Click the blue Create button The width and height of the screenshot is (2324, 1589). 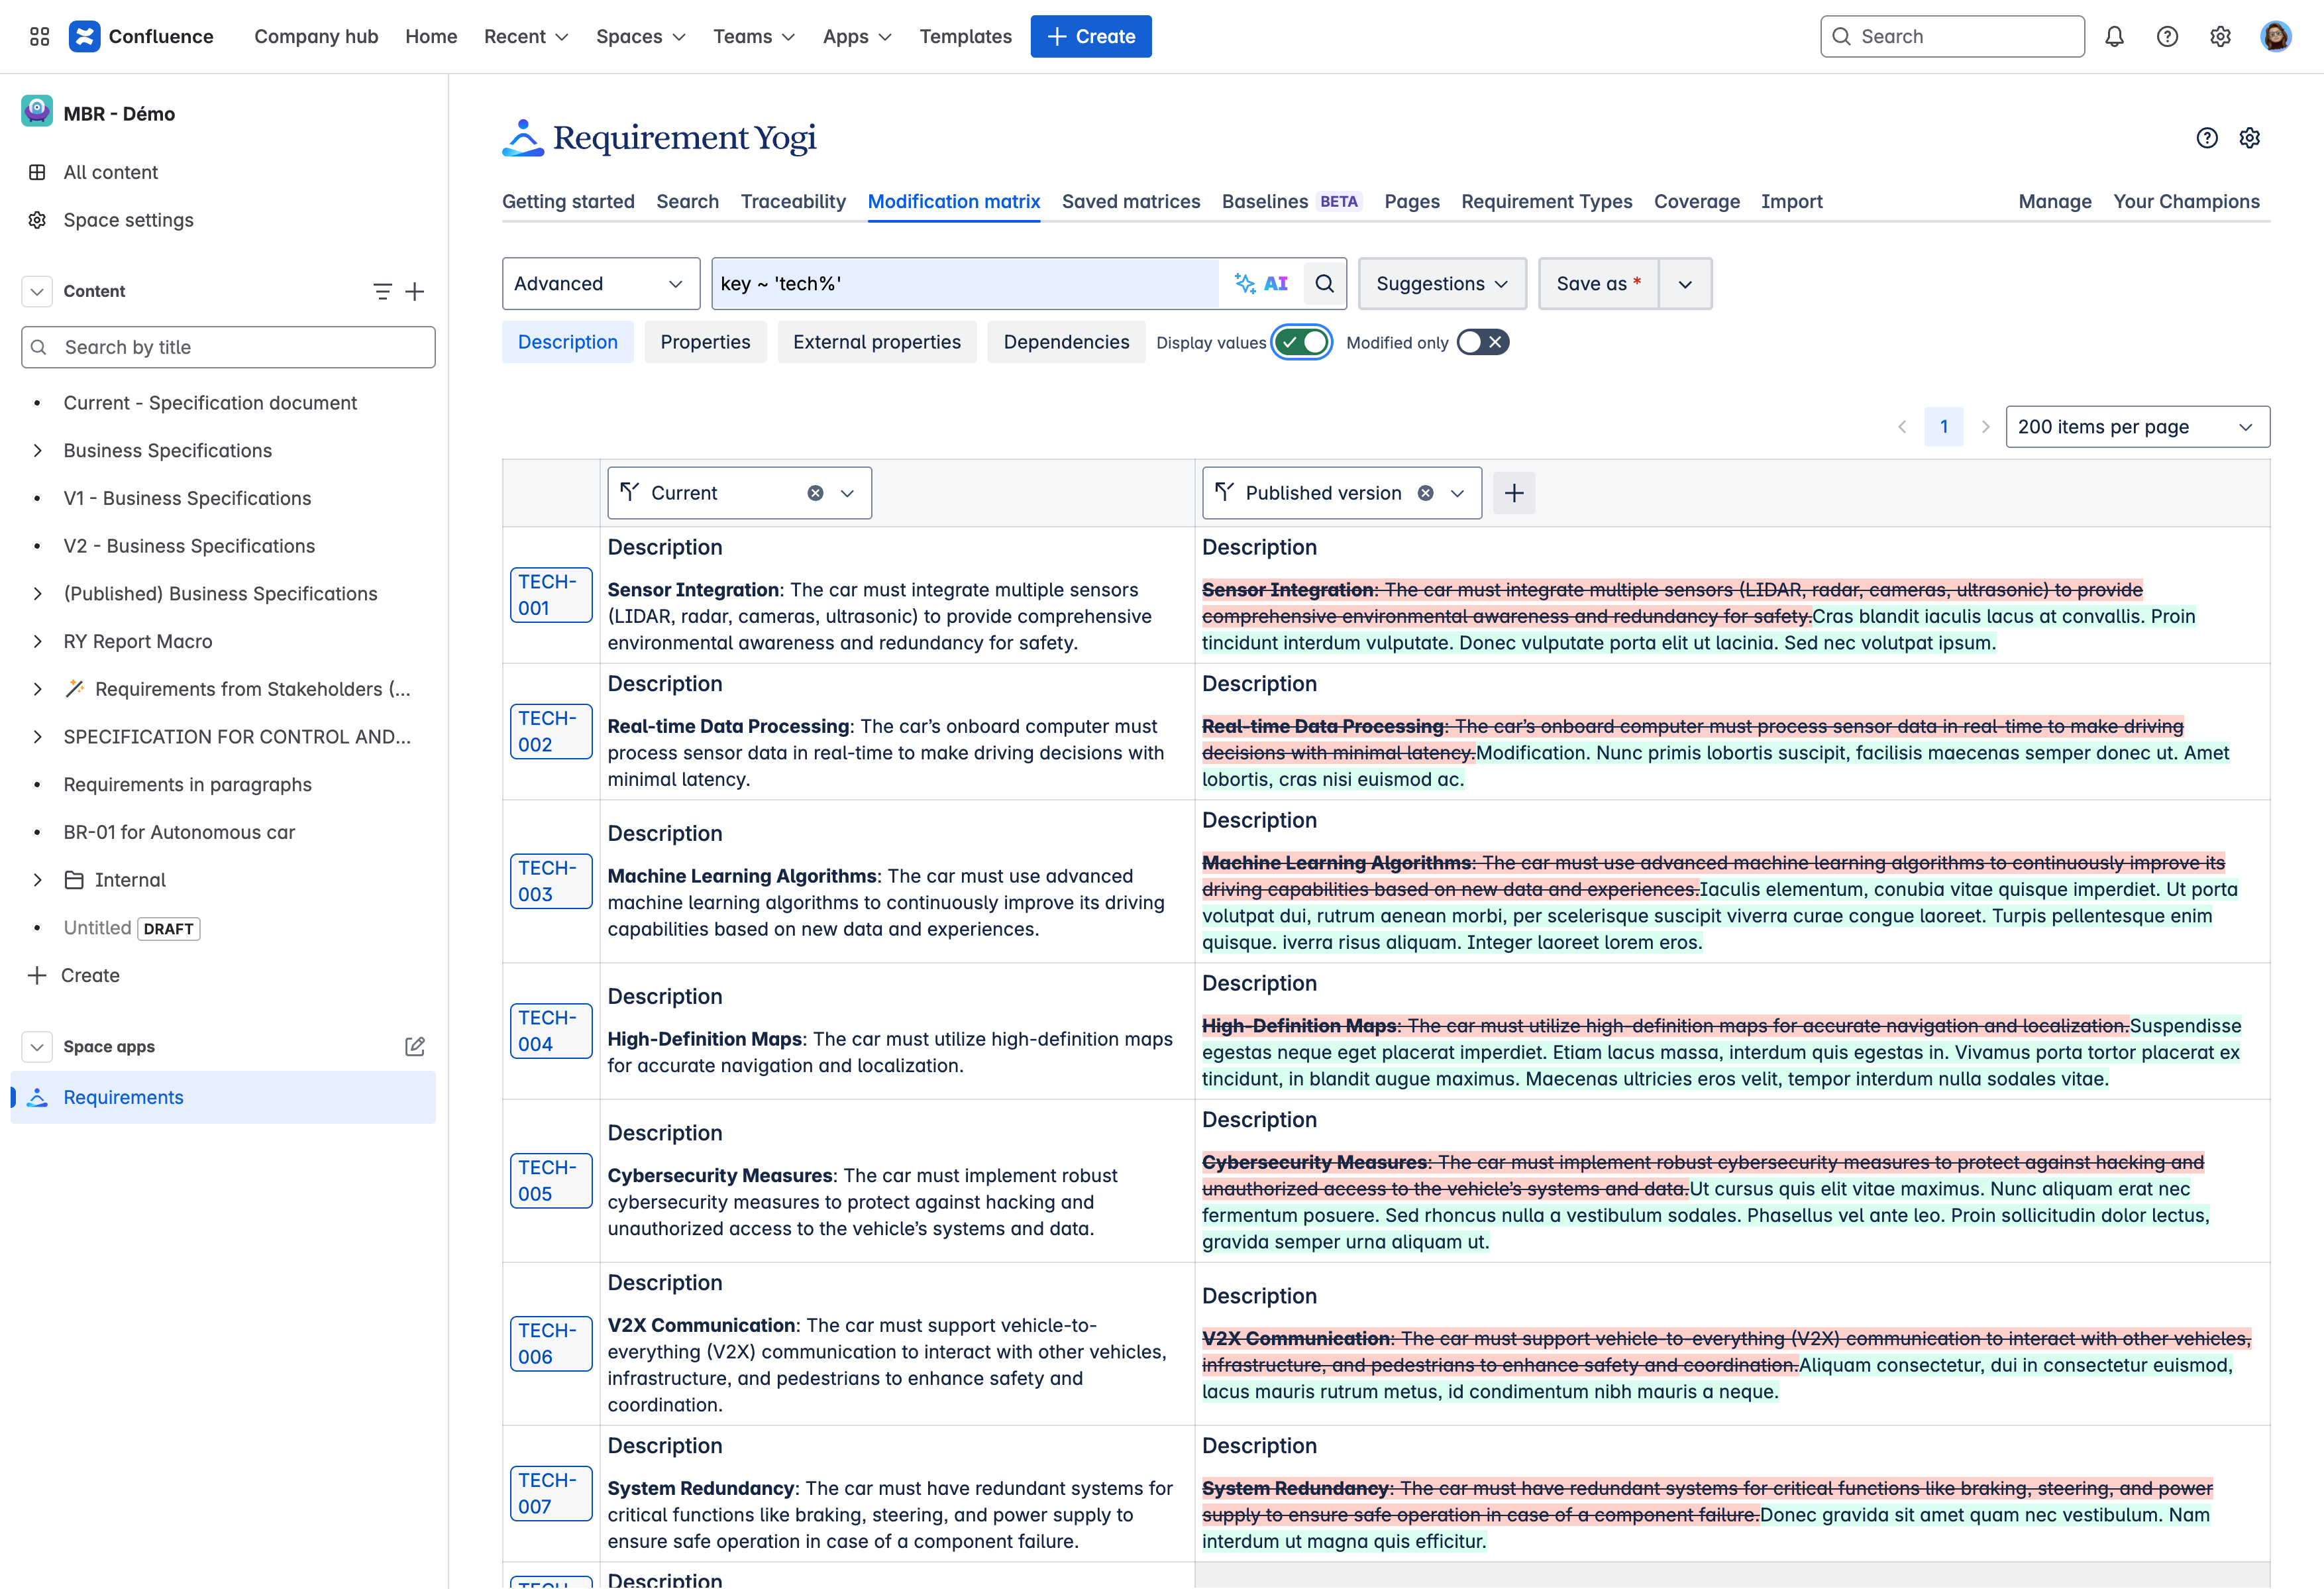[1090, 37]
